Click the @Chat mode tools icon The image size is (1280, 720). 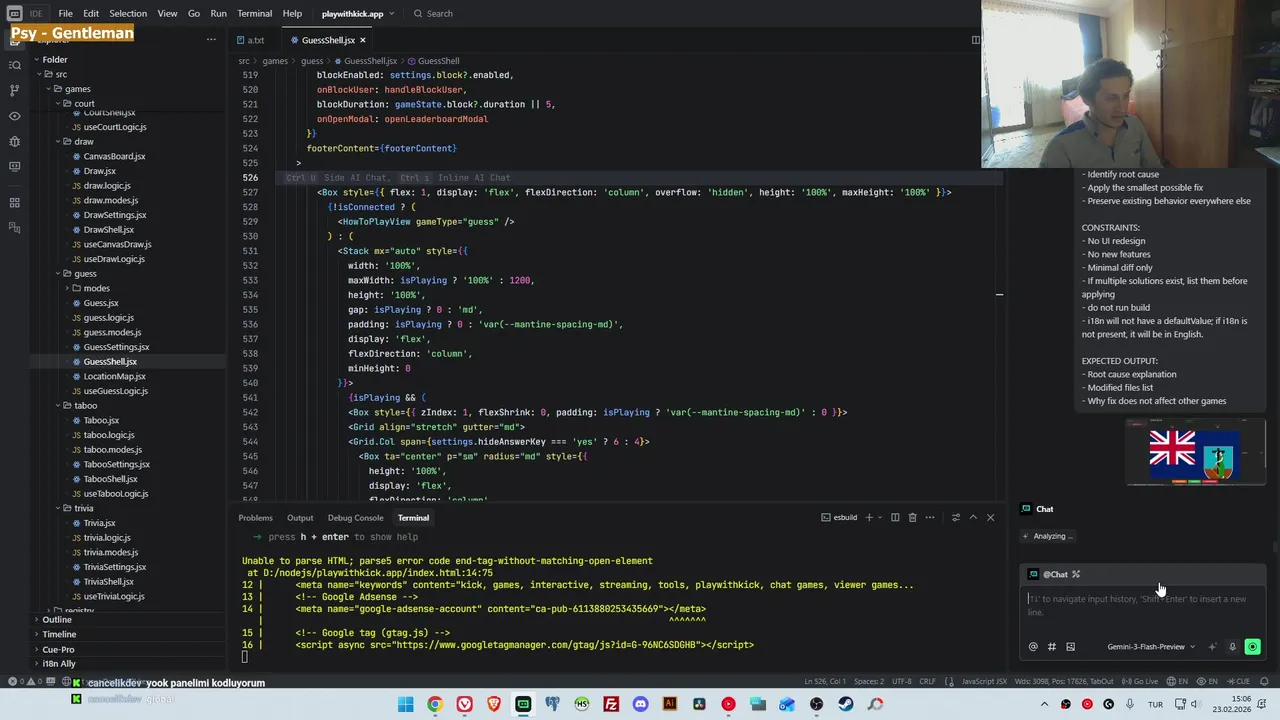[x=1076, y=574]
